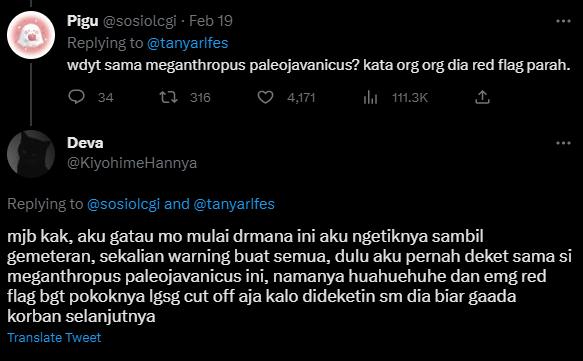583x361 pixels.
Task: Open three-dot menu on Deva's tweet
Action: [563, 143]
